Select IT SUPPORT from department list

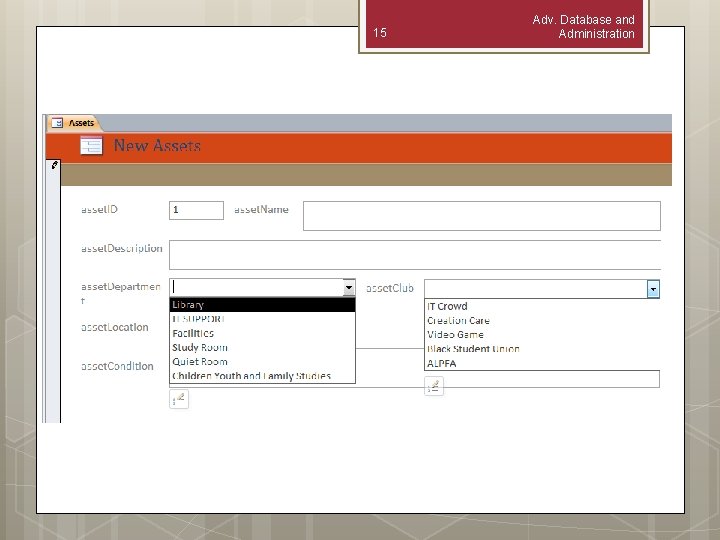pos(262,319)
